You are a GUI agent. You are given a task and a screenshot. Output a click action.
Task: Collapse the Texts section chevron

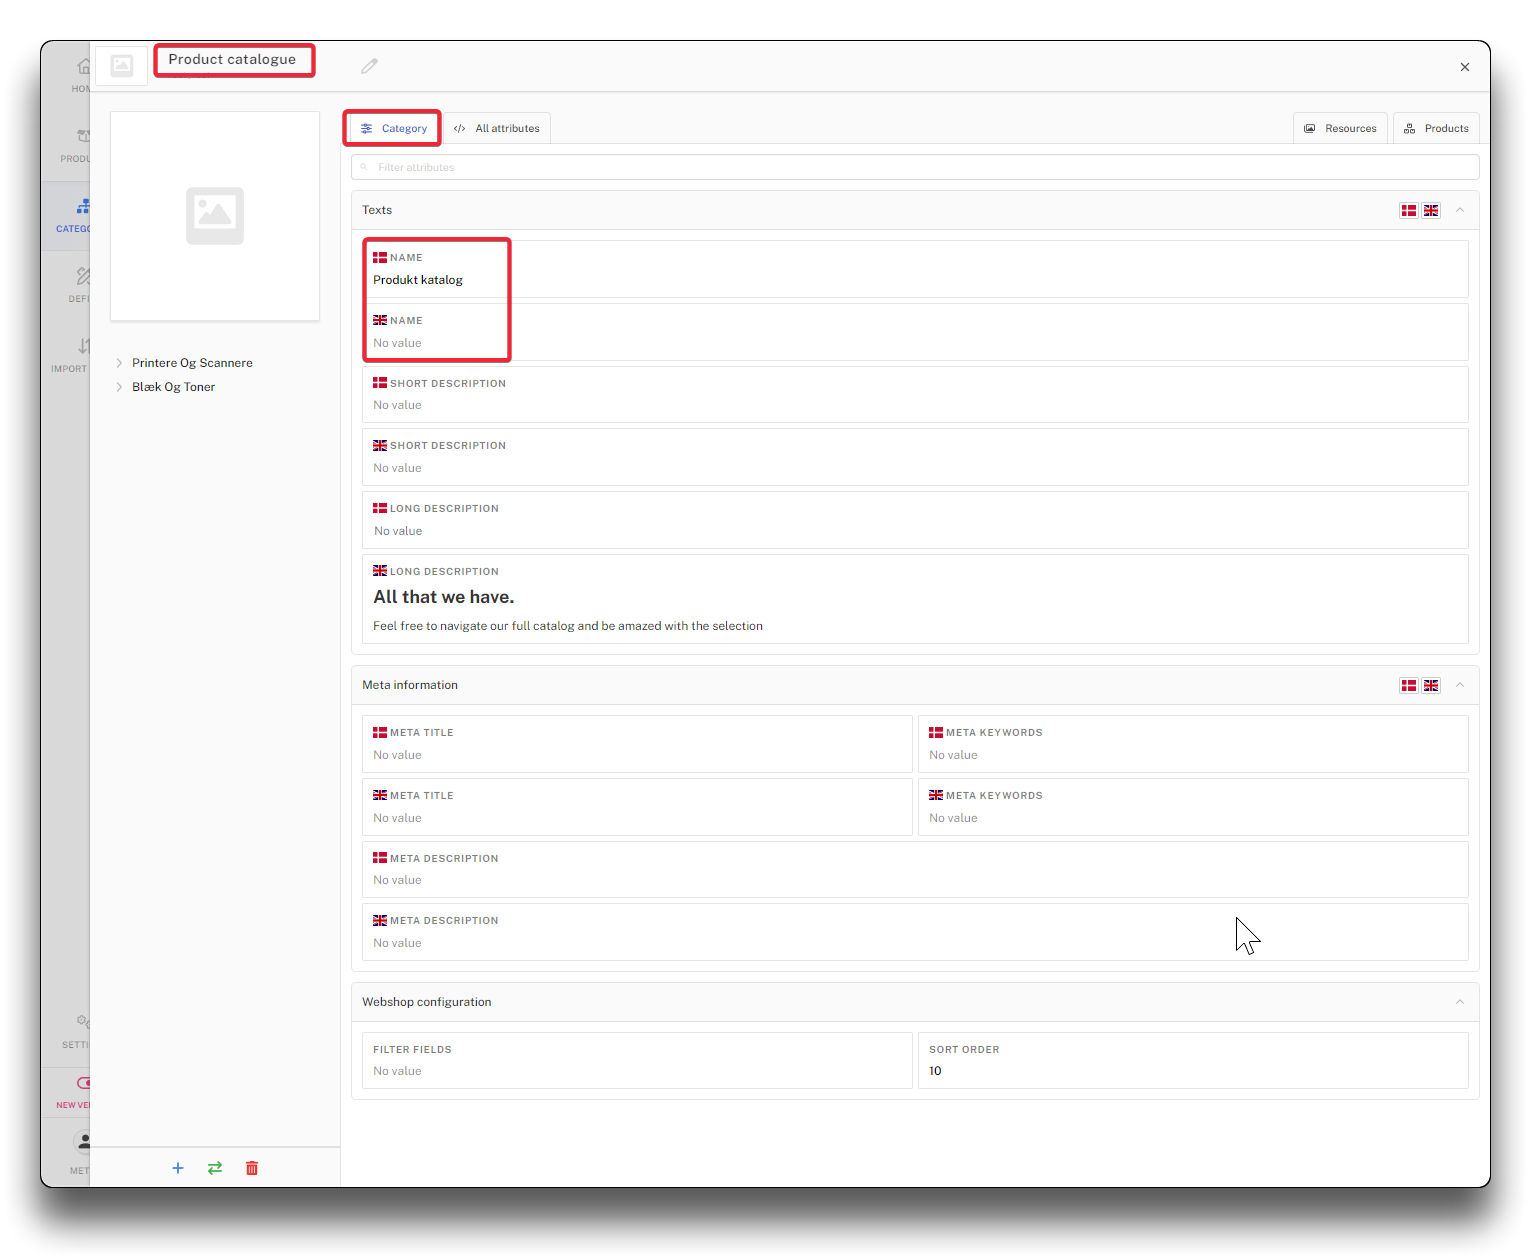[1460, 210]
